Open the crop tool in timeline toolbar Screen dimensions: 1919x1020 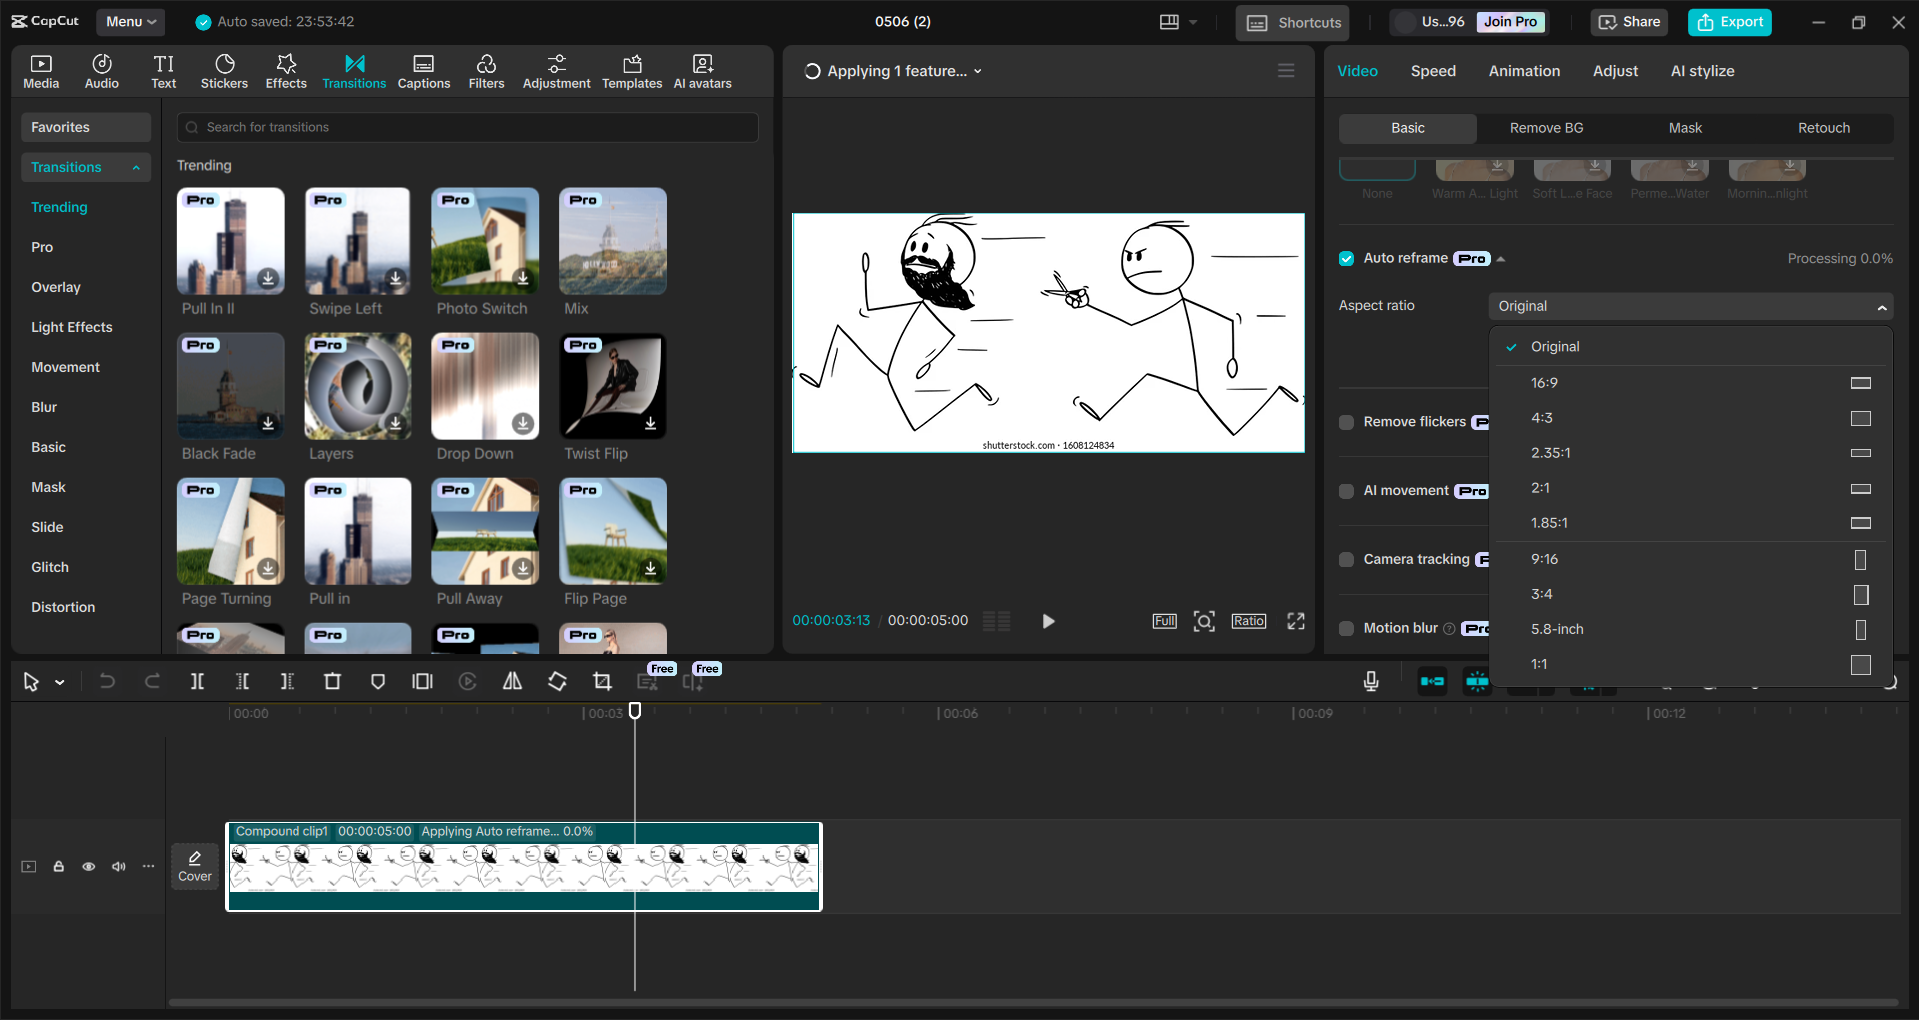click(x=602, y=681)
